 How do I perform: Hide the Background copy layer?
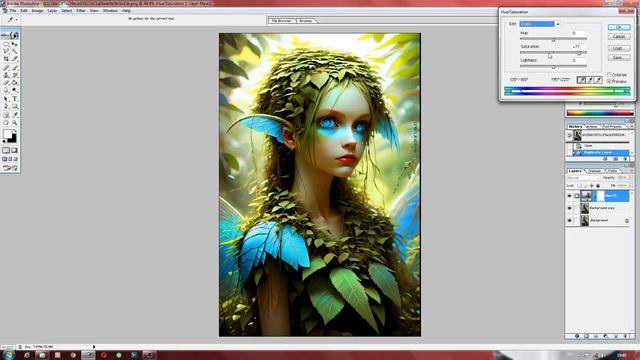point(569,208)
